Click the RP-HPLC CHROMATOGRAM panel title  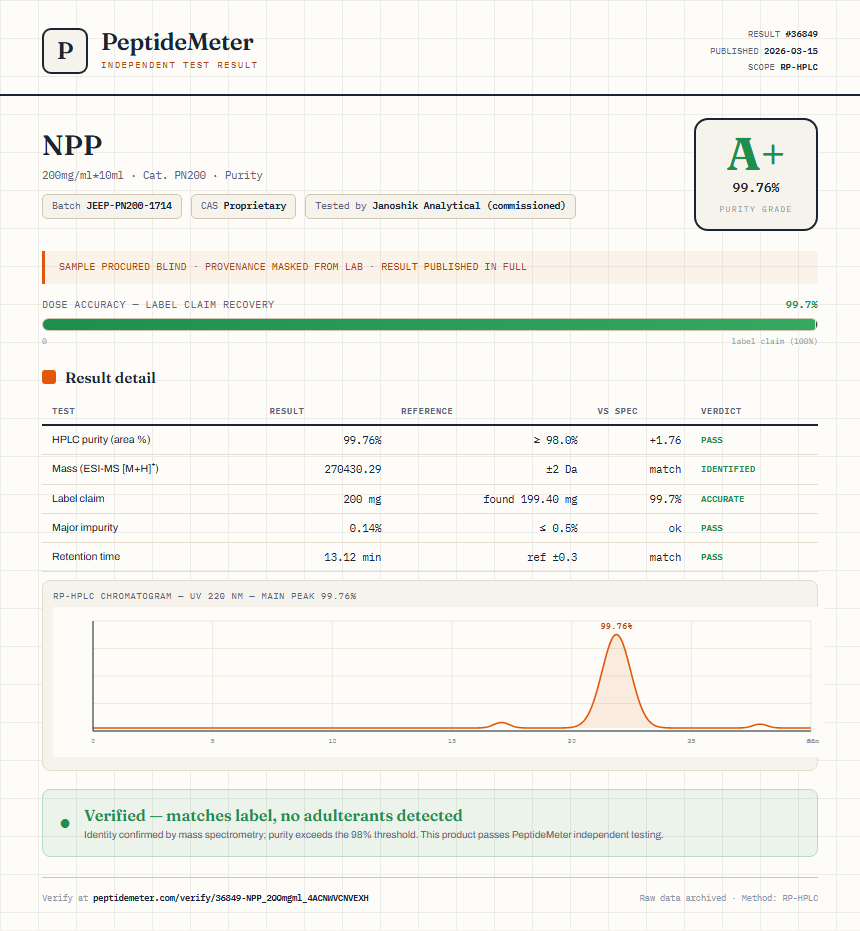coord(205,596)
